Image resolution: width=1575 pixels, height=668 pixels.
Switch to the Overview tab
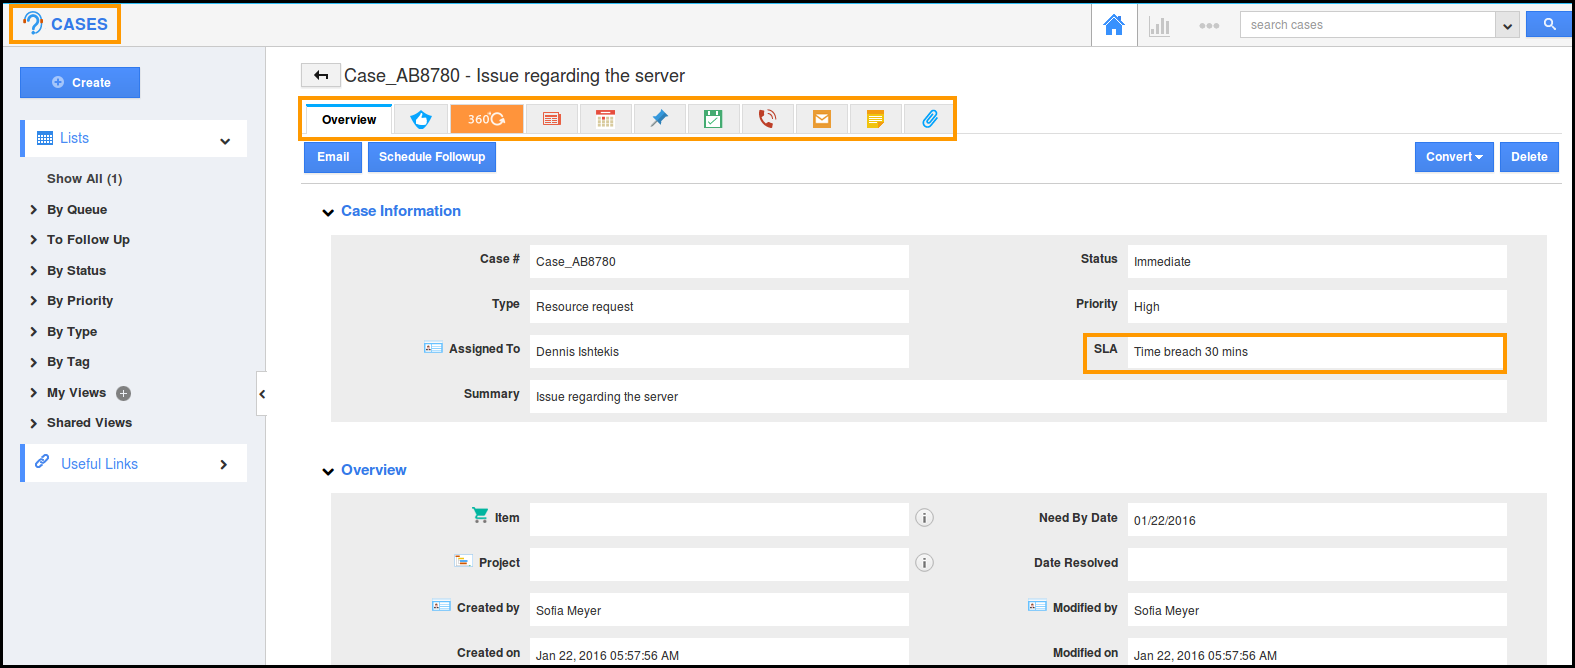click(x=349, y=120)
